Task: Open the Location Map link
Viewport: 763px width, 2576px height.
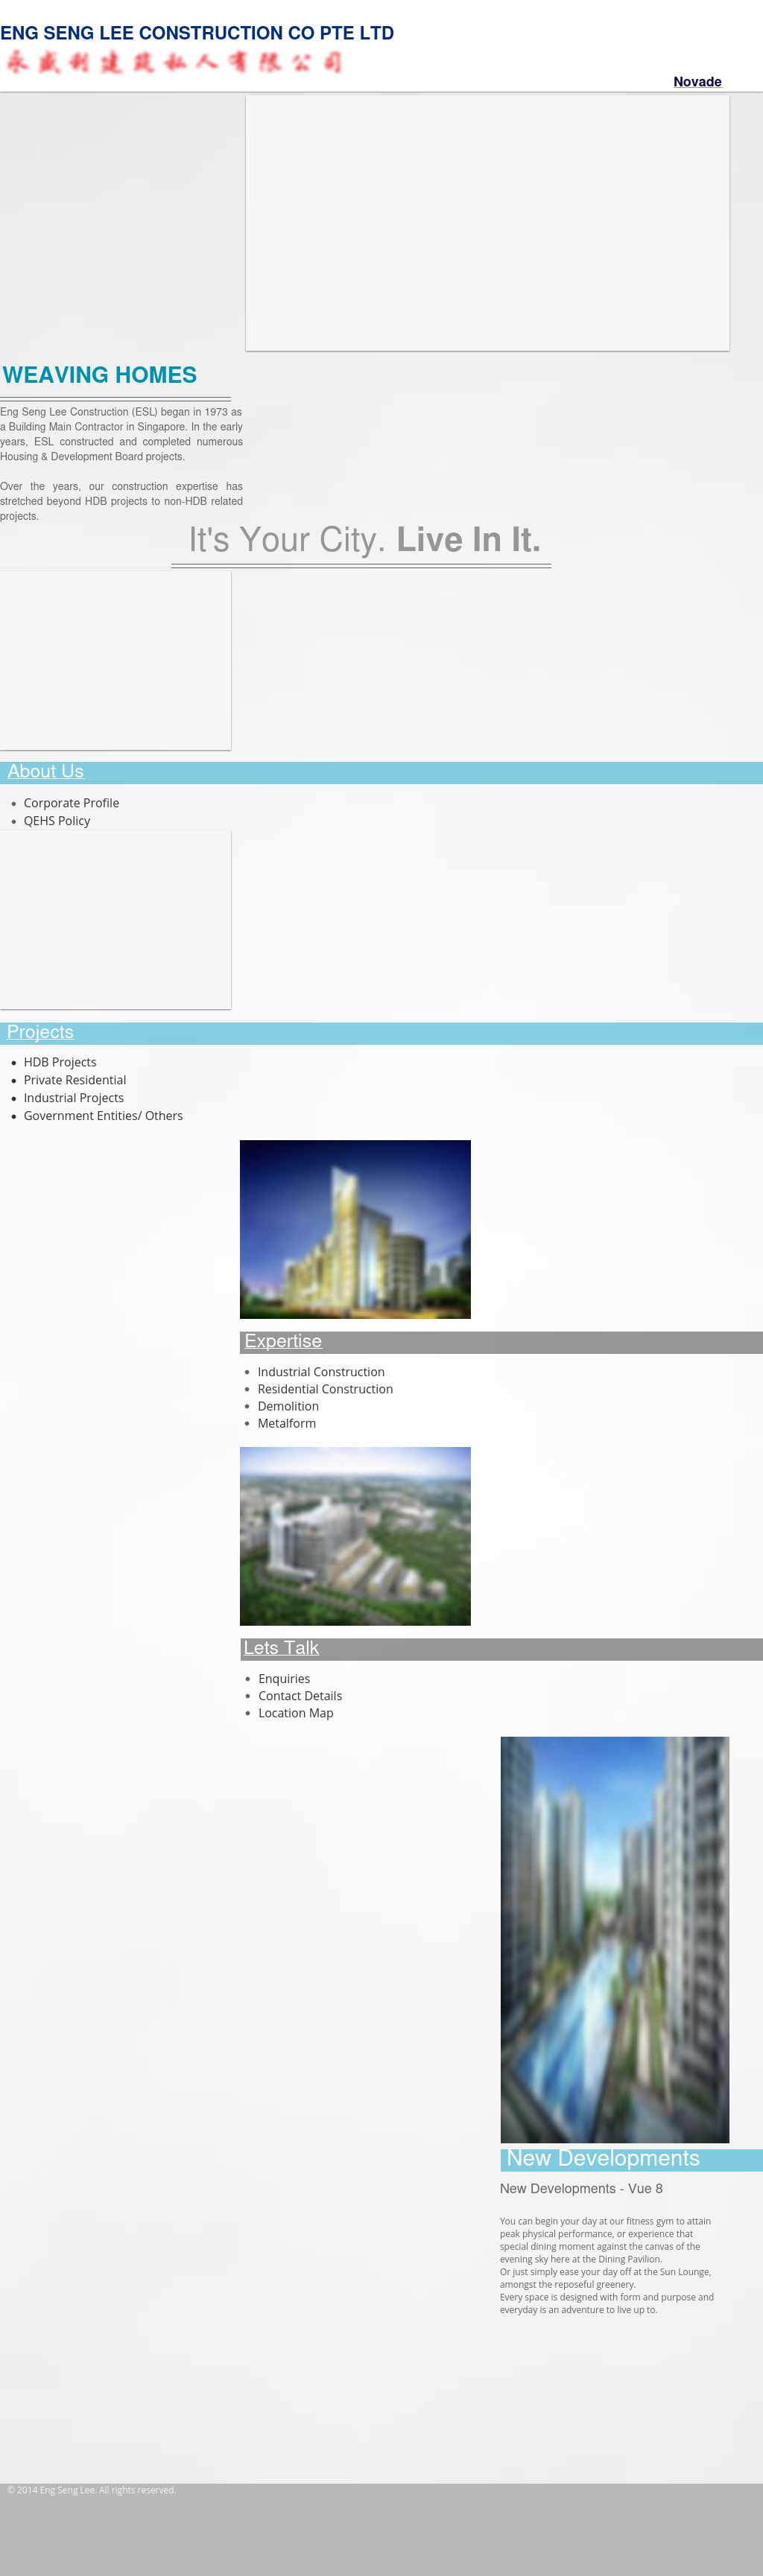Action: point(296,1713)
